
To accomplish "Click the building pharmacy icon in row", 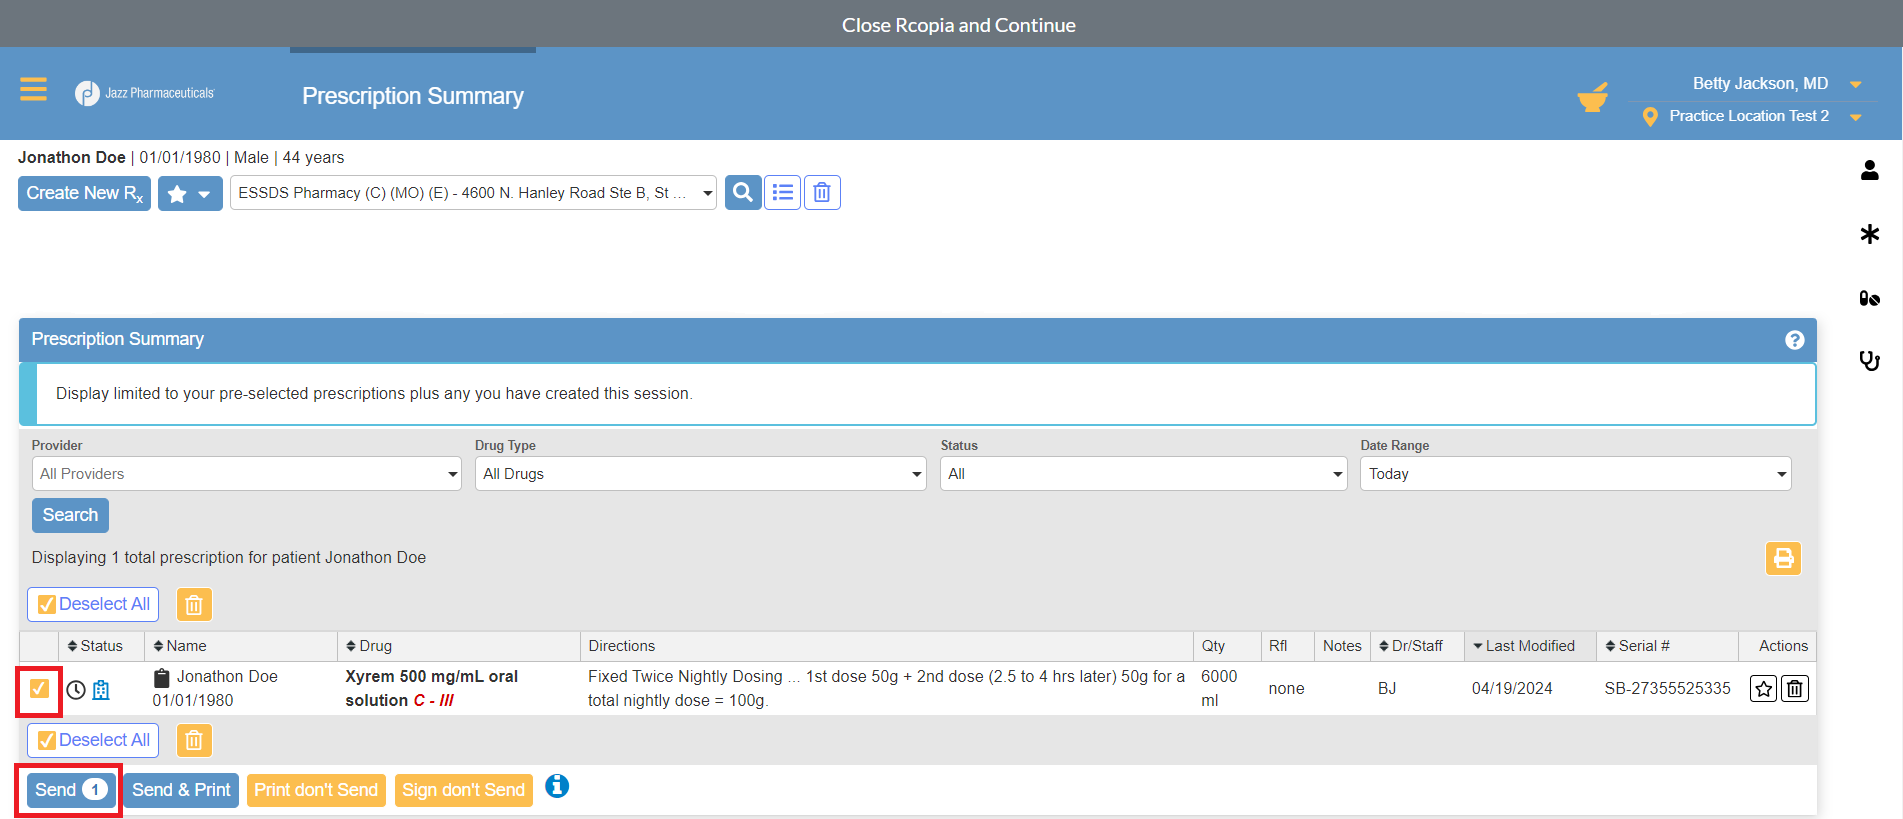I will [x=101, y=689].
